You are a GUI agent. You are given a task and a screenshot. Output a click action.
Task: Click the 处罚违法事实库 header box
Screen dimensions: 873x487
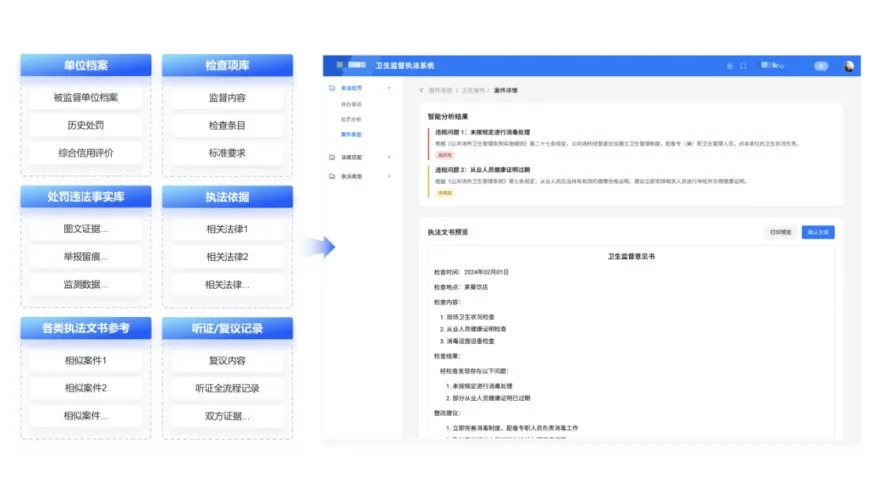[86, 196]
